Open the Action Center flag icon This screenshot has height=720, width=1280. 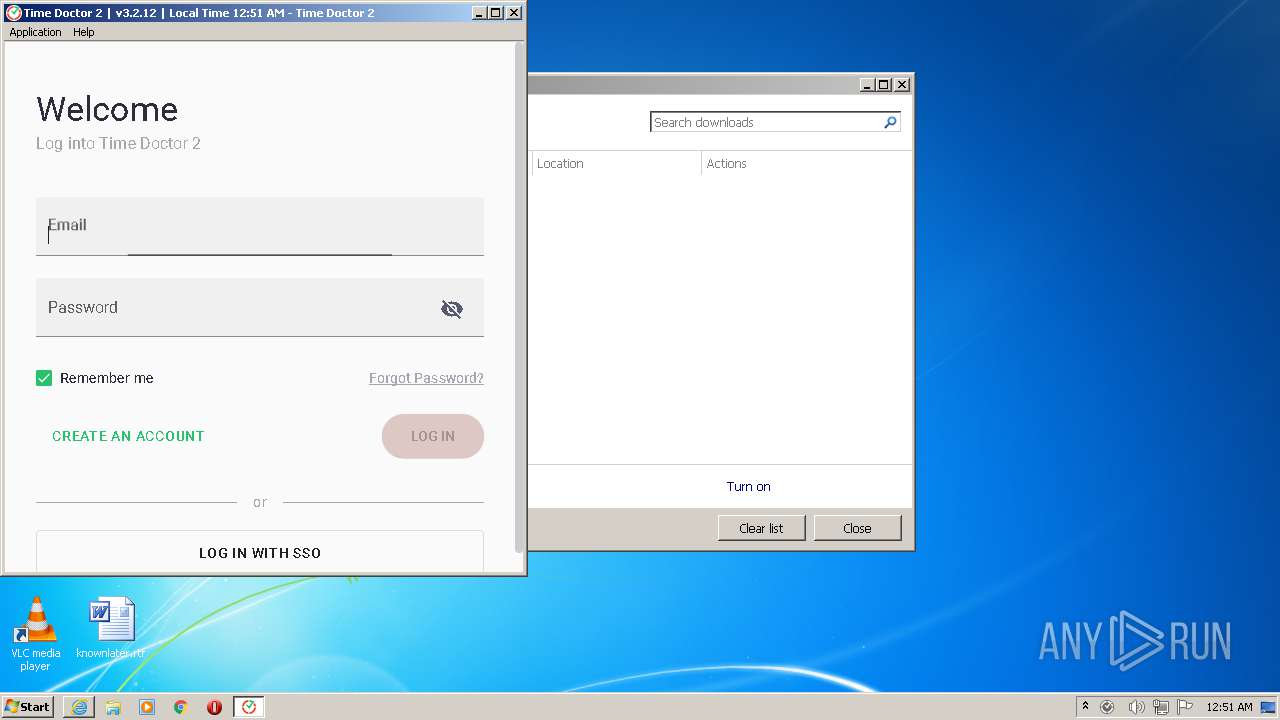[x=1185, y=707]
